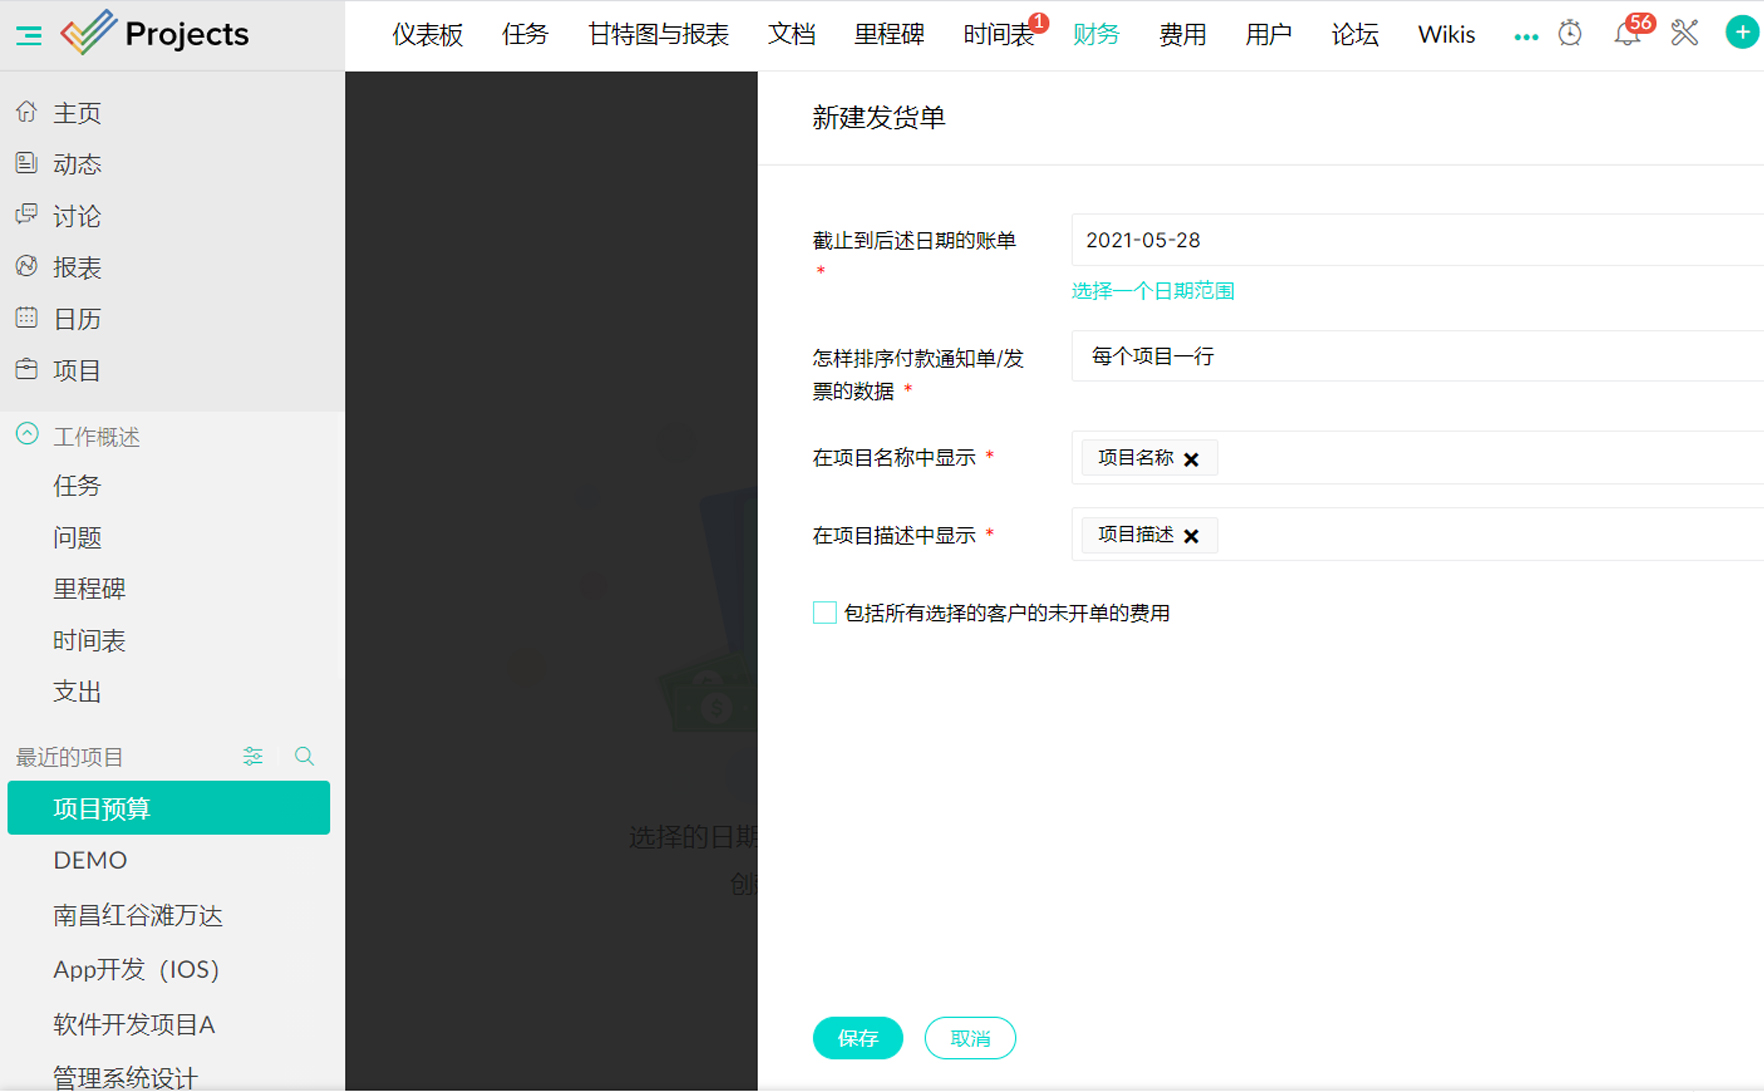The image size is (1764, 1092).
Task: Open notifications bell icon
Action: [x=1626, y=35]
